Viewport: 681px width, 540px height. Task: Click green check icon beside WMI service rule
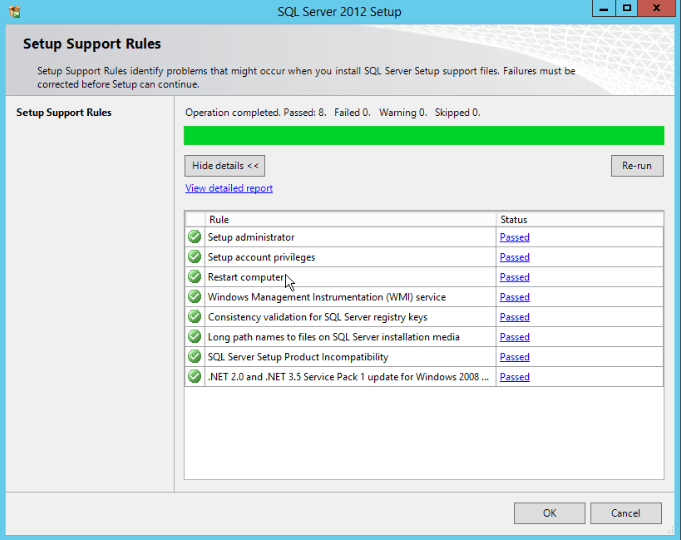(x=194, y=297)
